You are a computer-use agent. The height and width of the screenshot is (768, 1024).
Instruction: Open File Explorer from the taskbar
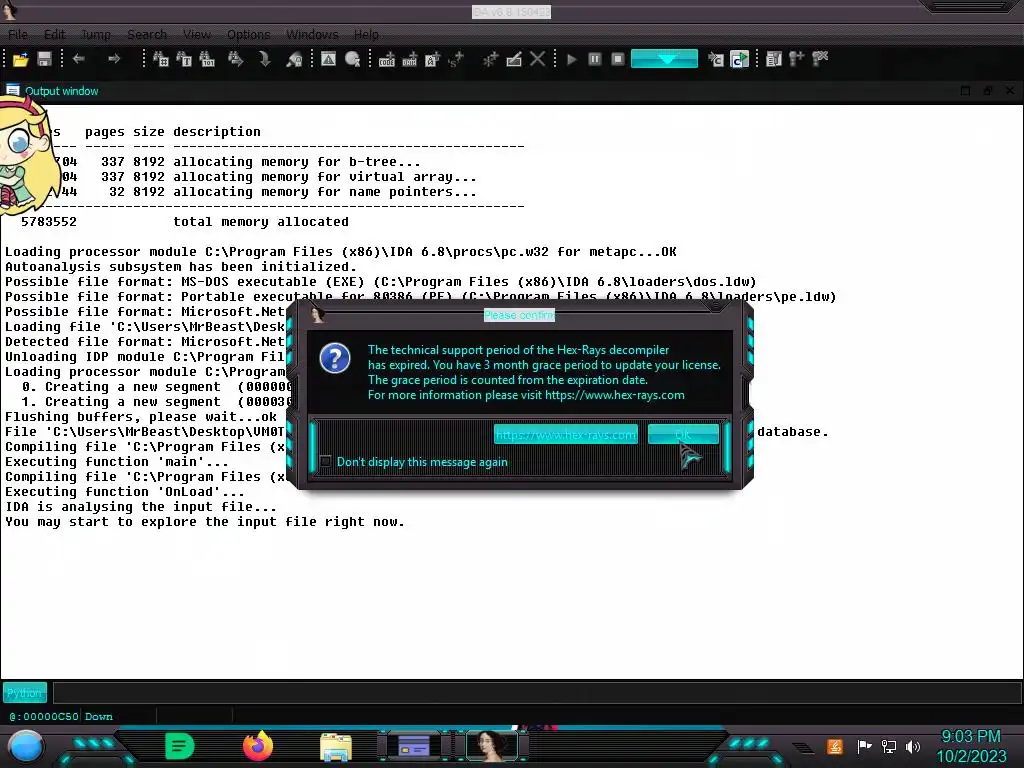coord(336,747)
